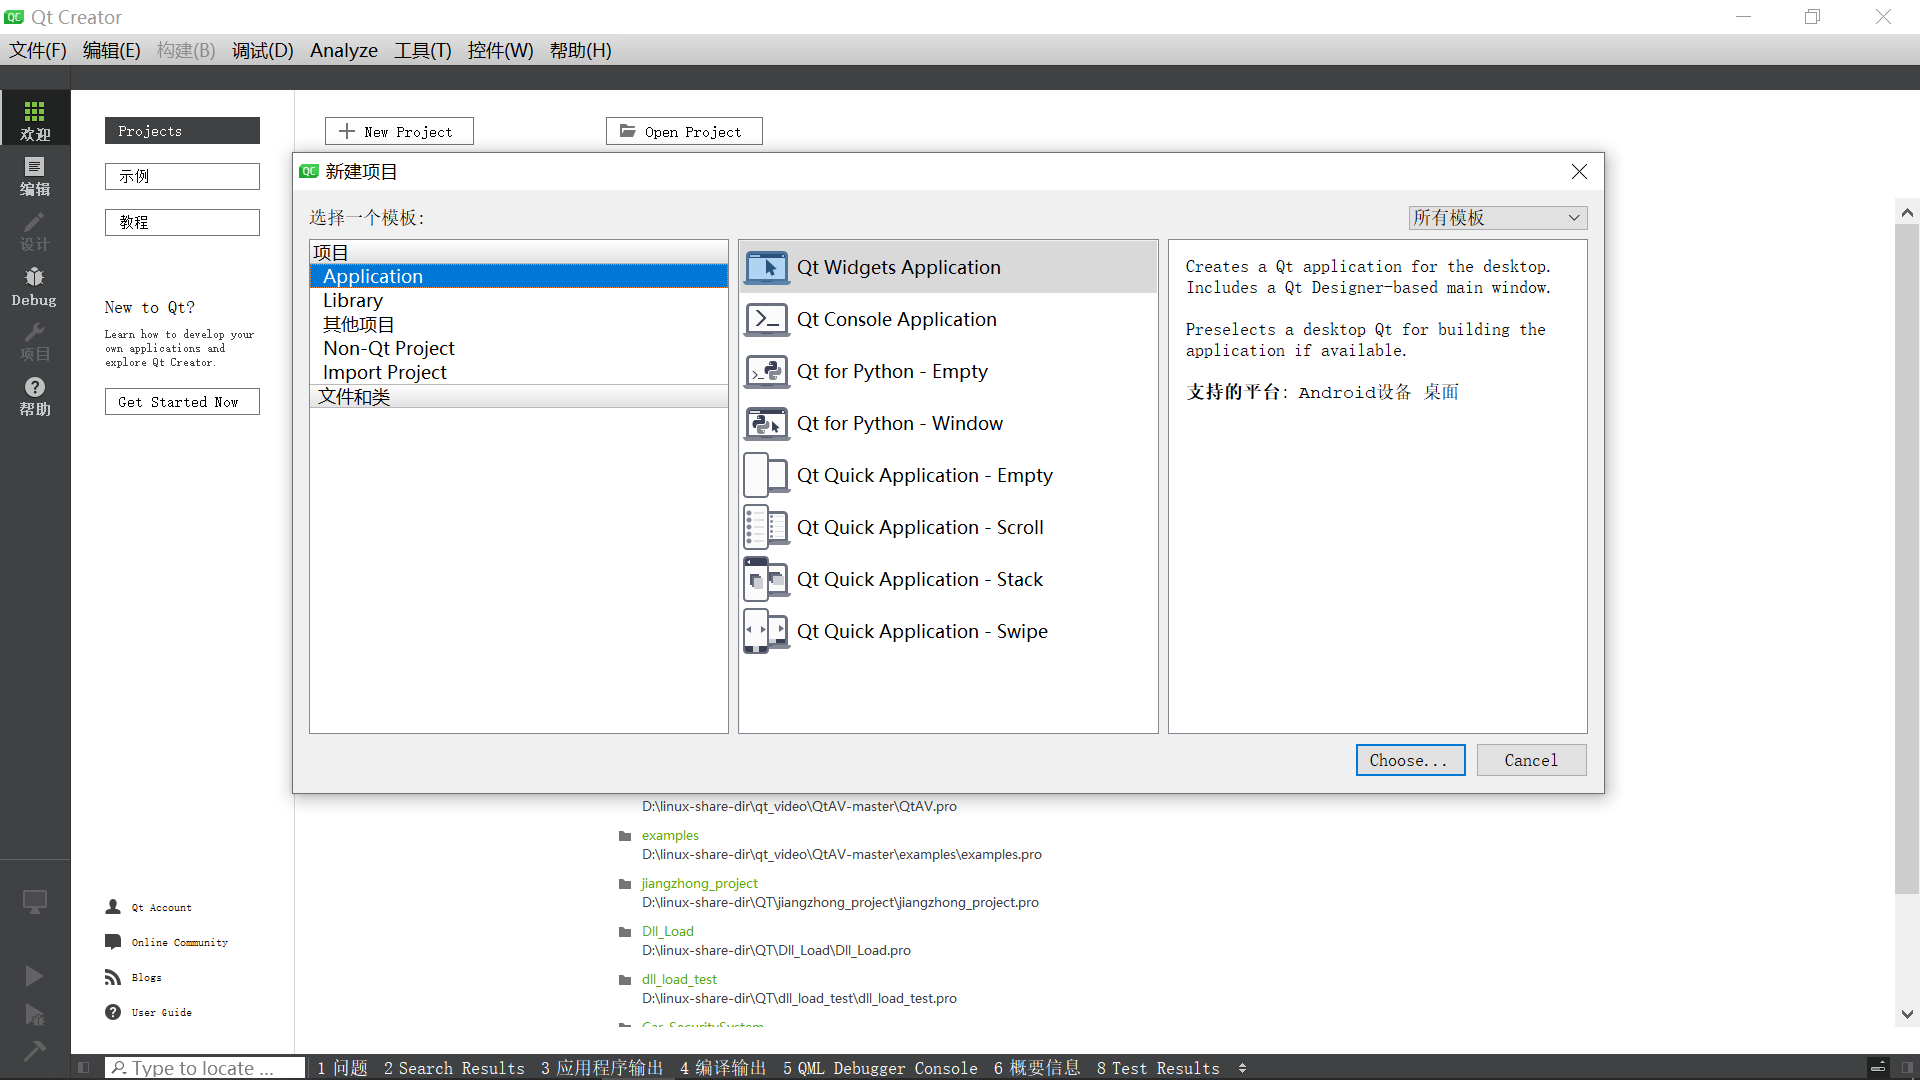
Task: Click the Qt Account icon
Action: pyautogui.click(x=113, y=907)
